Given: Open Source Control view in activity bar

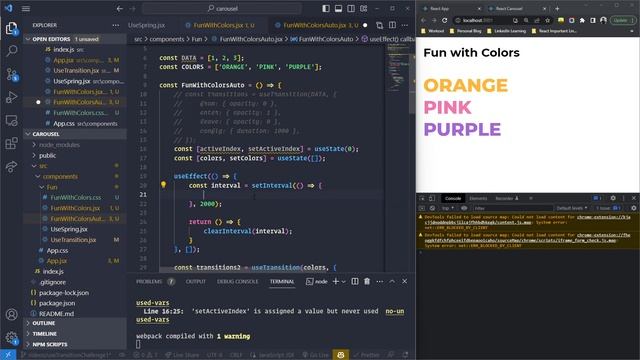Looking at the screenshot, I should coord(11,74).
